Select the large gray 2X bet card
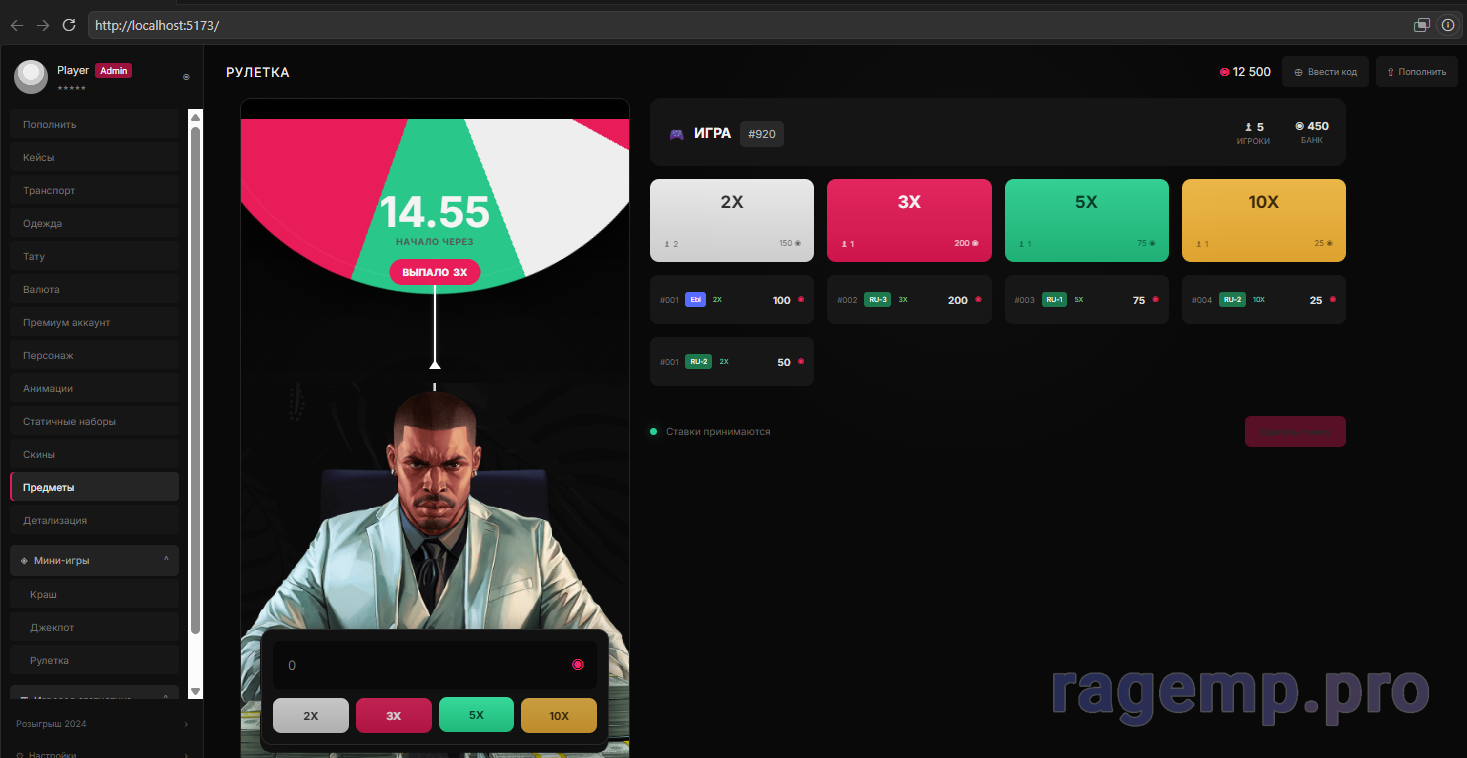The image size is (1467, 758). click(732, 220)
